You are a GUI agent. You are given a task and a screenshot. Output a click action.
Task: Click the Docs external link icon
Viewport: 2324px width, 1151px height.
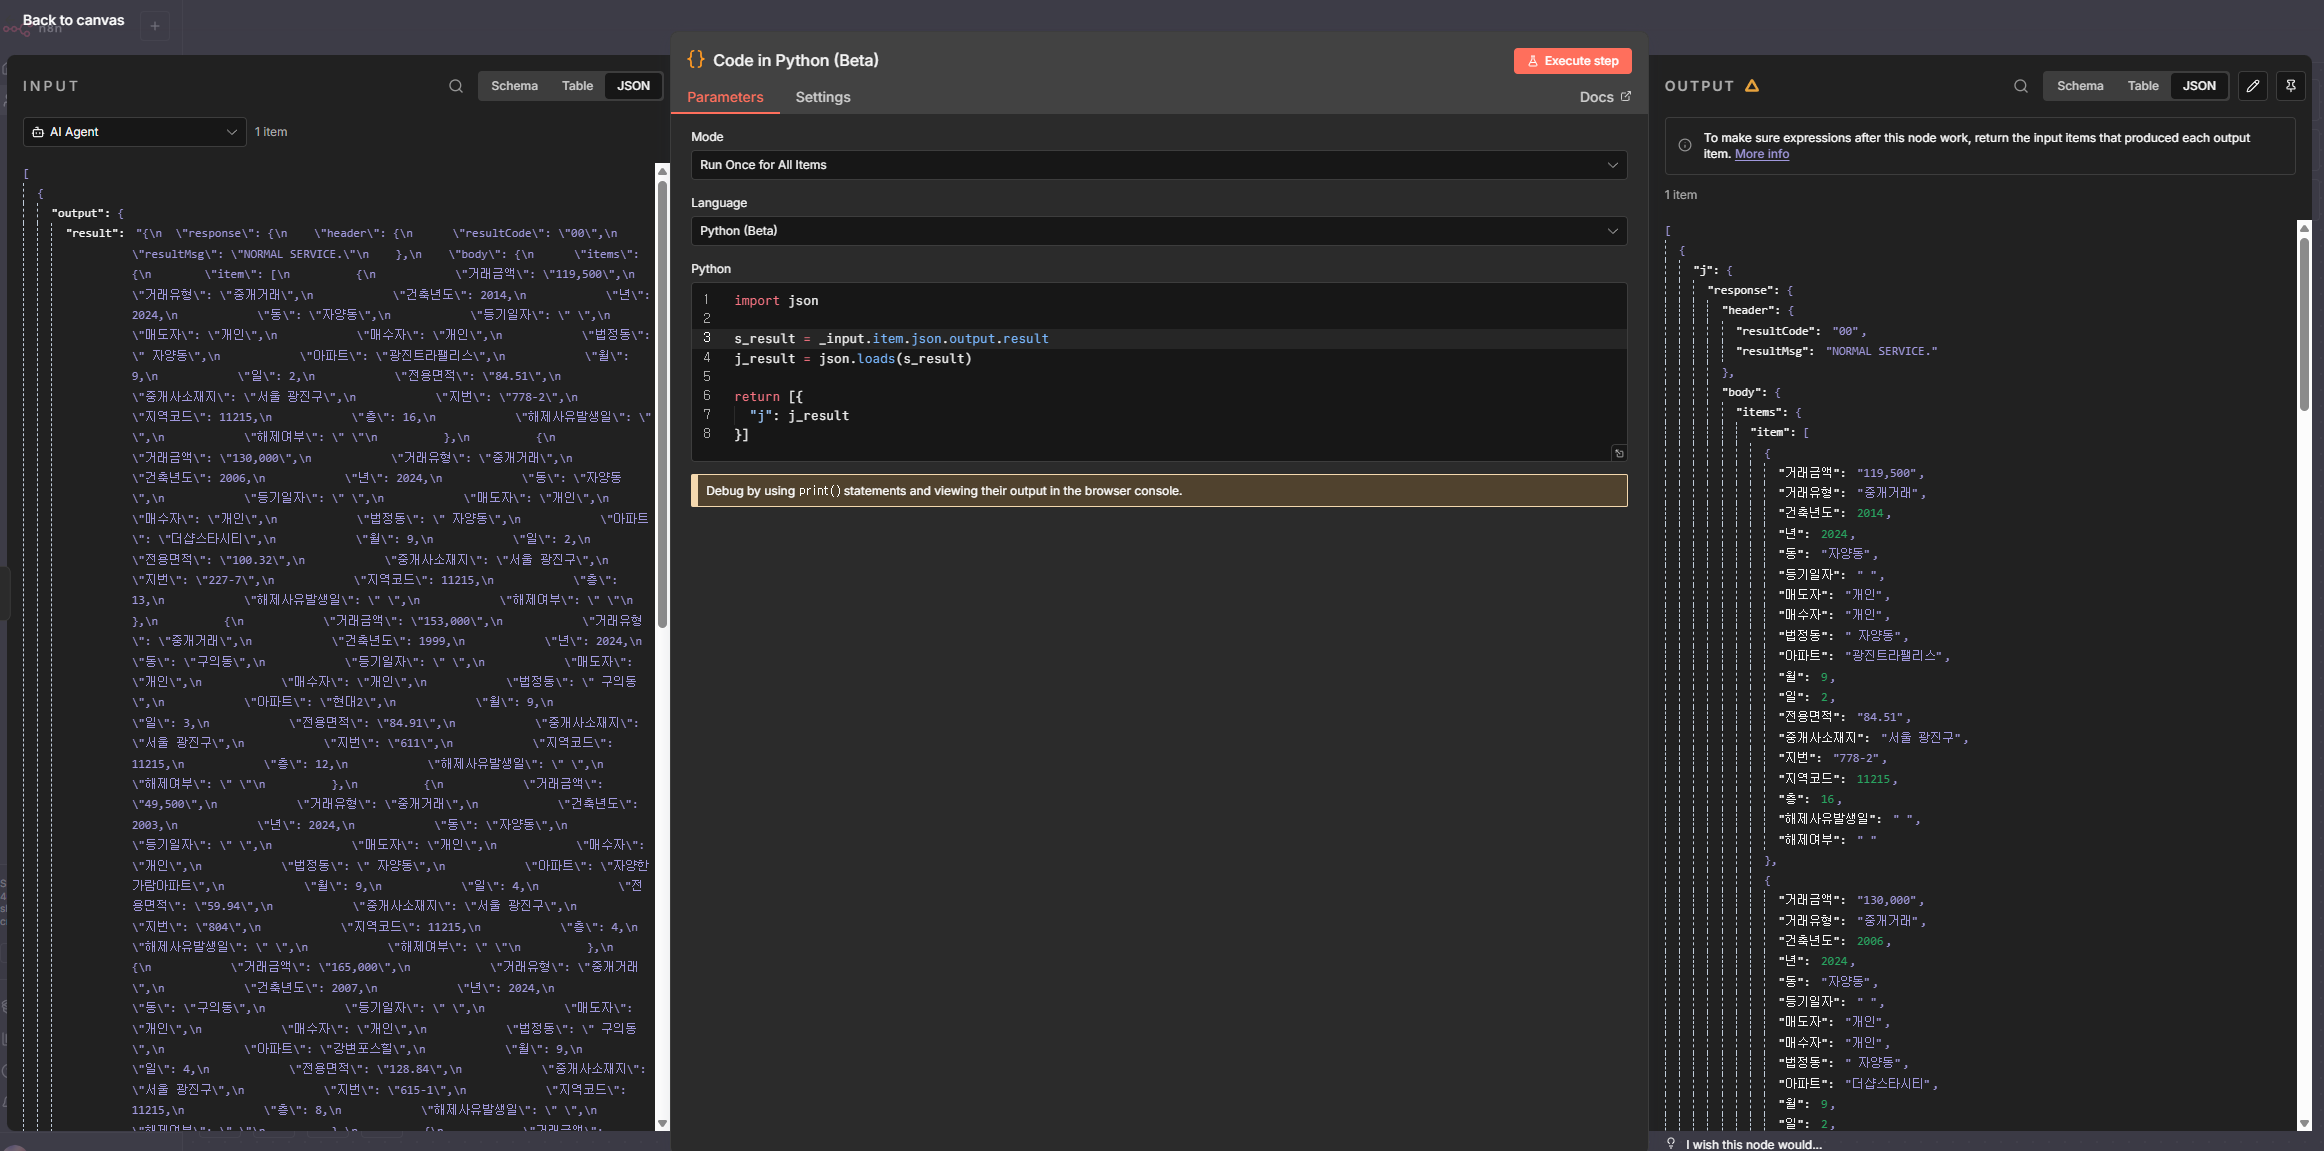pos(1626,96)
